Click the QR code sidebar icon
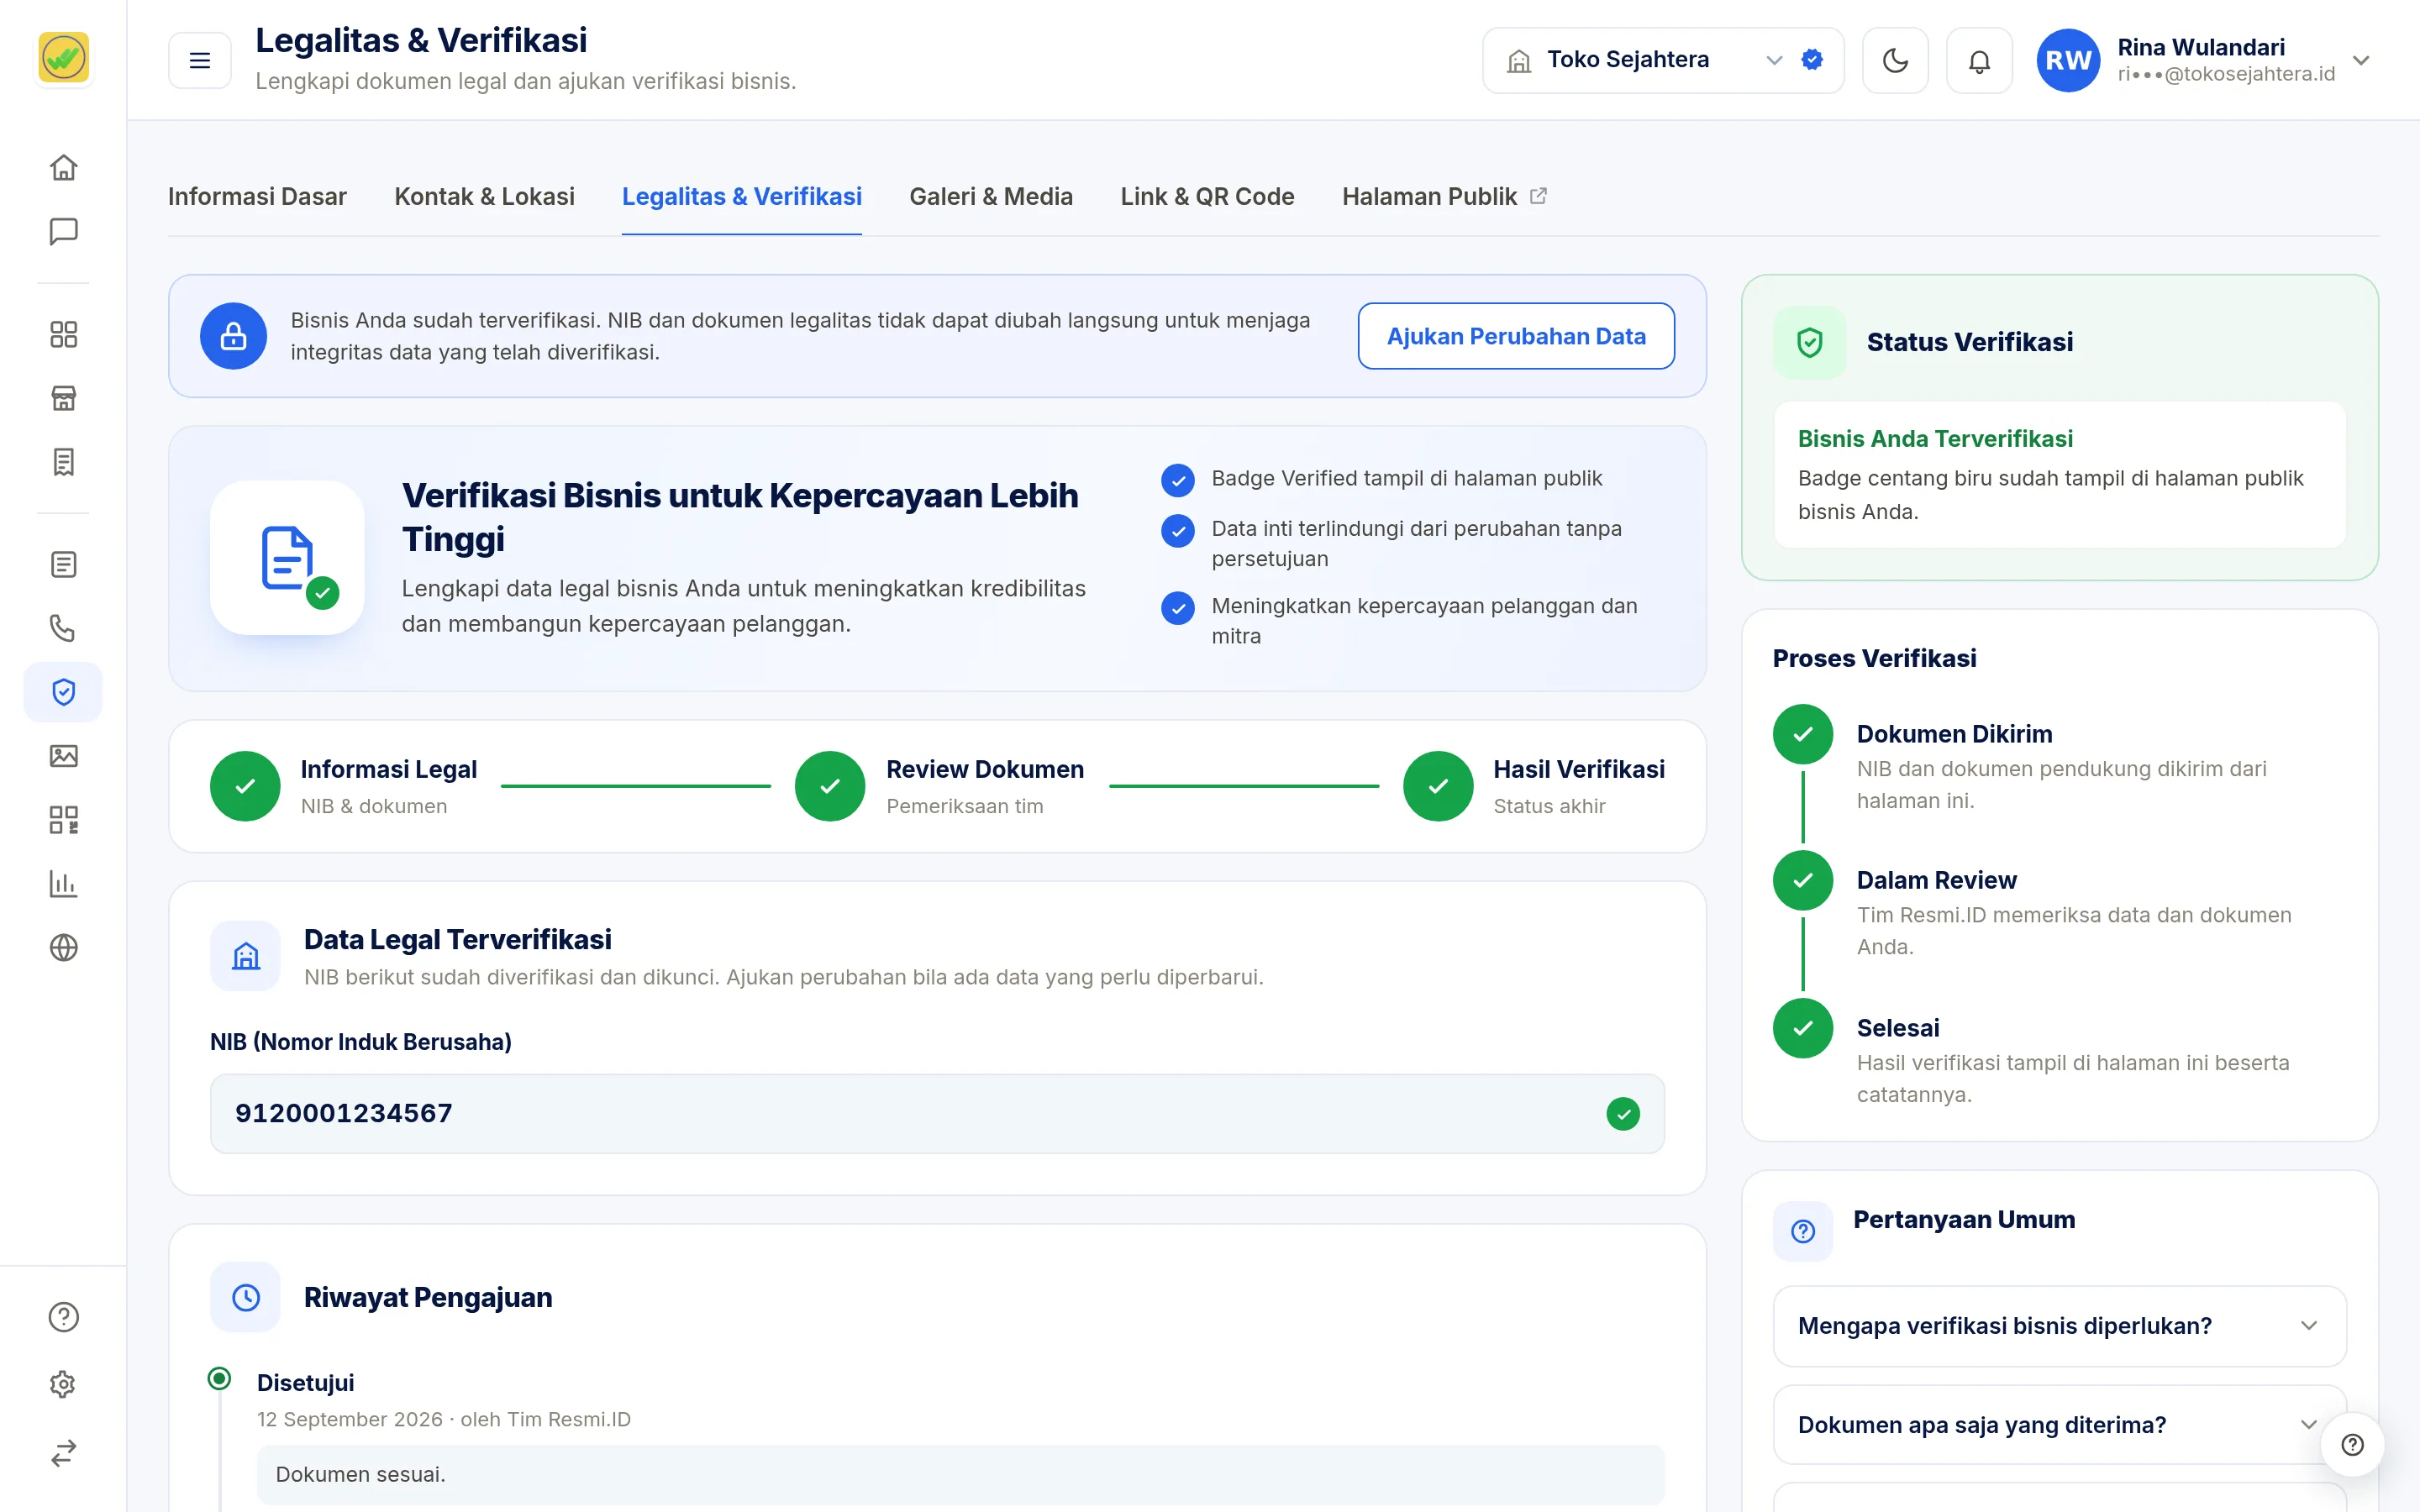Viewport: 2420px width, 1512px height. point(63,820)
